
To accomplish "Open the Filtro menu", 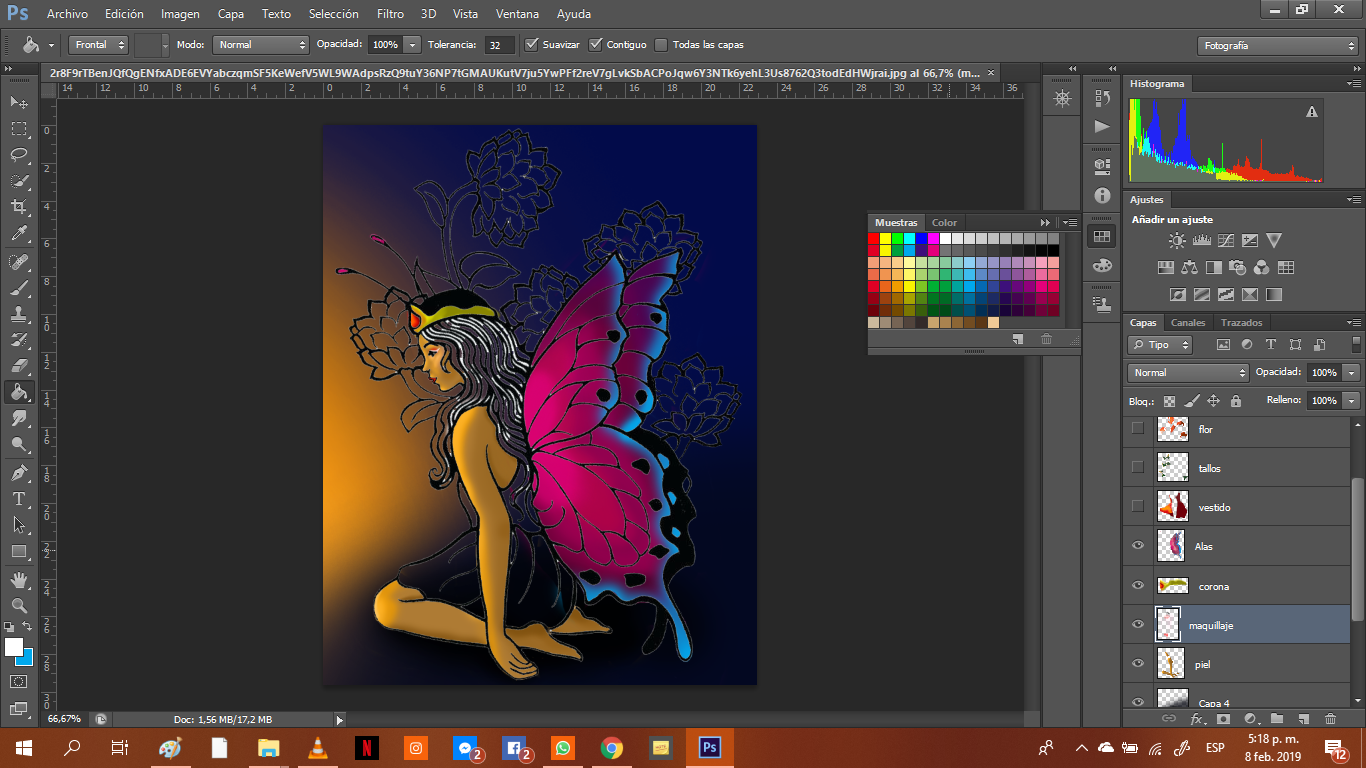I will [x=390, y=14].
